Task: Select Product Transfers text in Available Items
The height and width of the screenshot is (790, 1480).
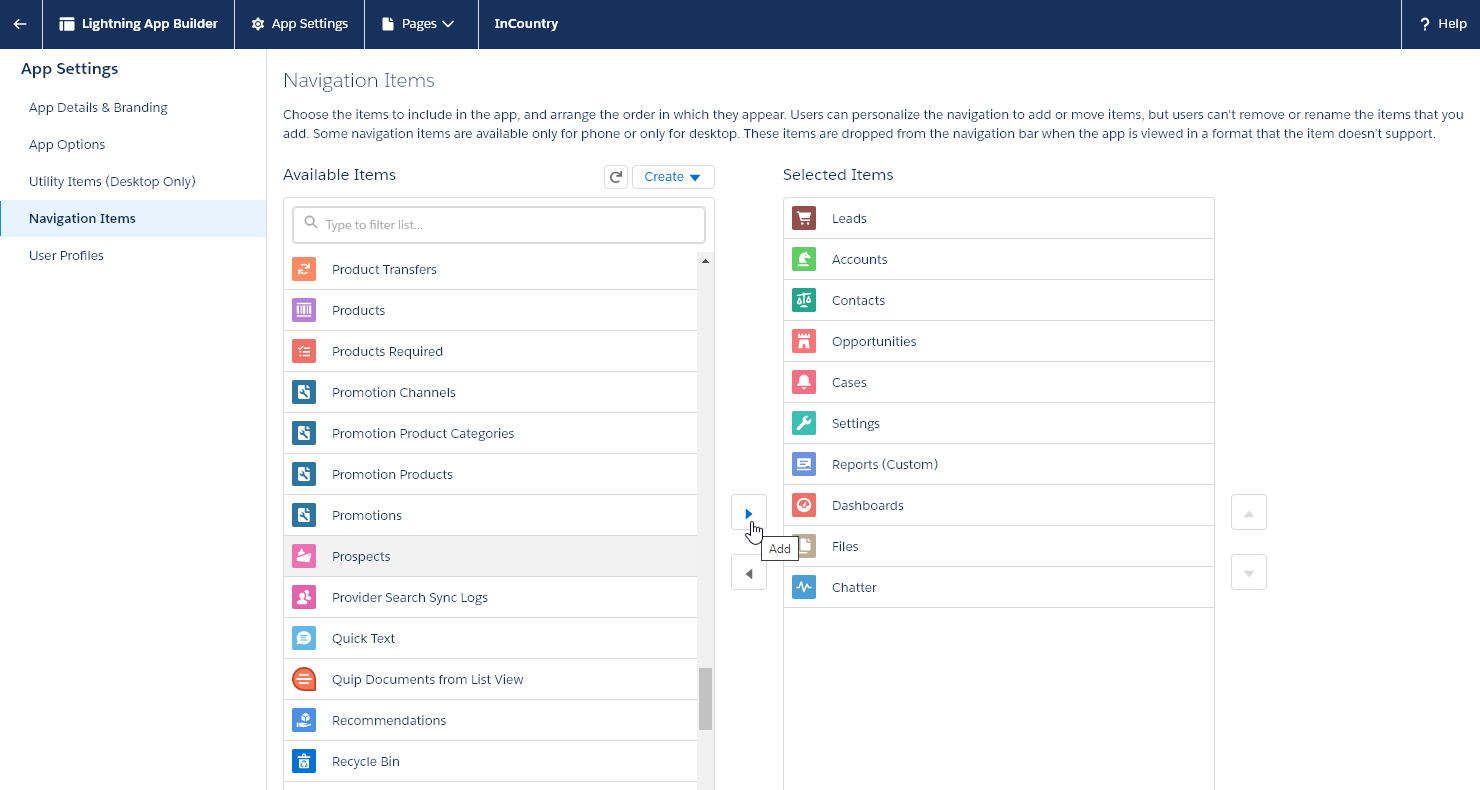Action: pos(384,270)
